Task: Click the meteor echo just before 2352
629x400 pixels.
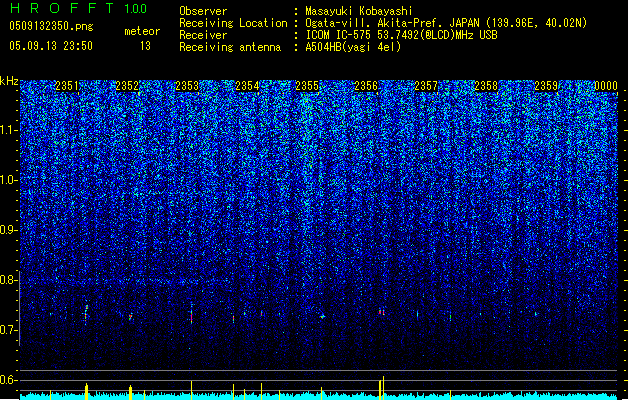Action: [130, 317]
